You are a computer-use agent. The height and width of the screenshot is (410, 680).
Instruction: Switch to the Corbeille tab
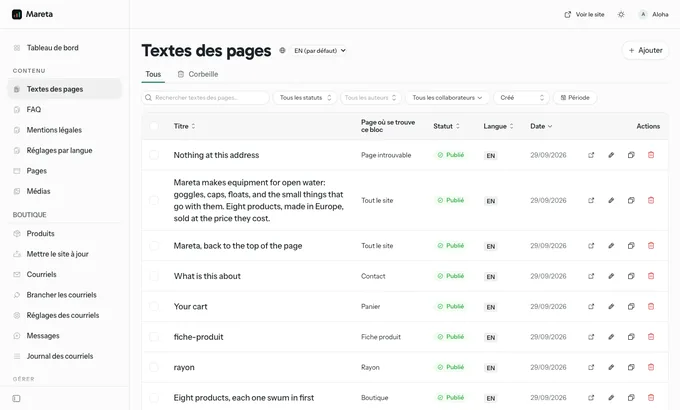tap(198, 74)
